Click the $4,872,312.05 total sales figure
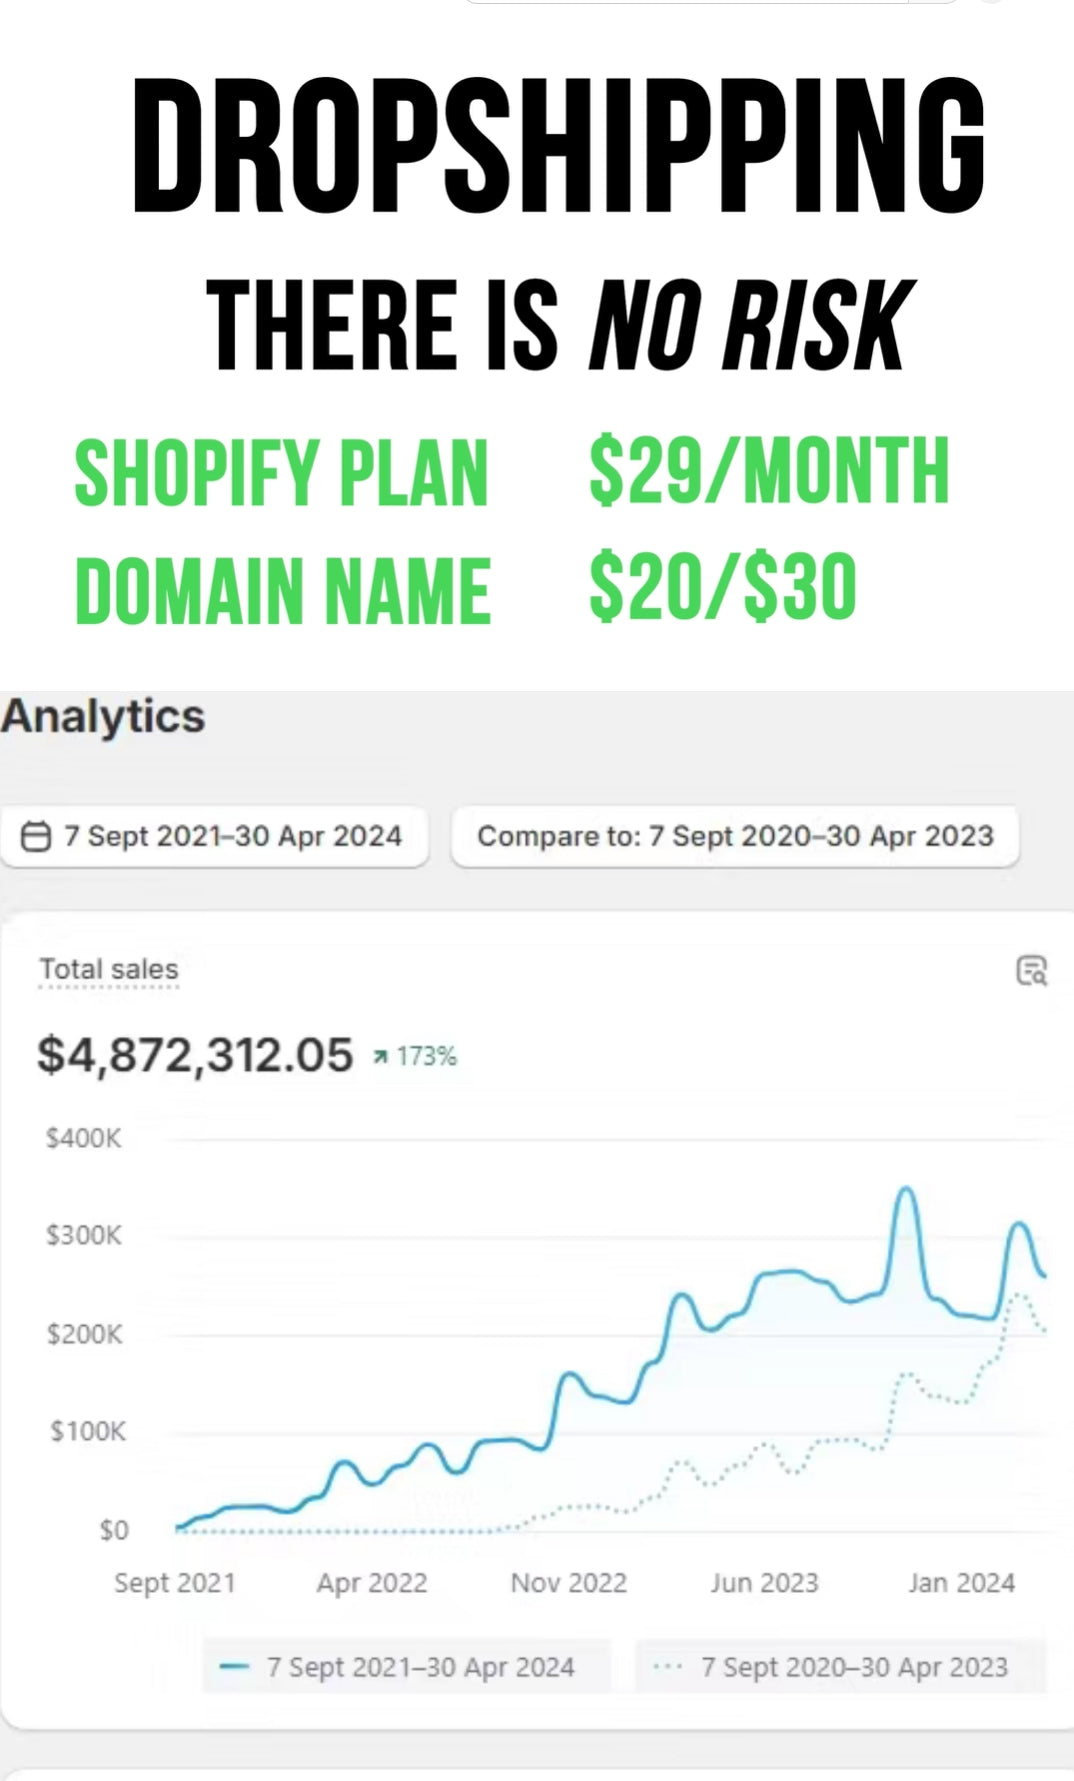 click(195, 1055)
